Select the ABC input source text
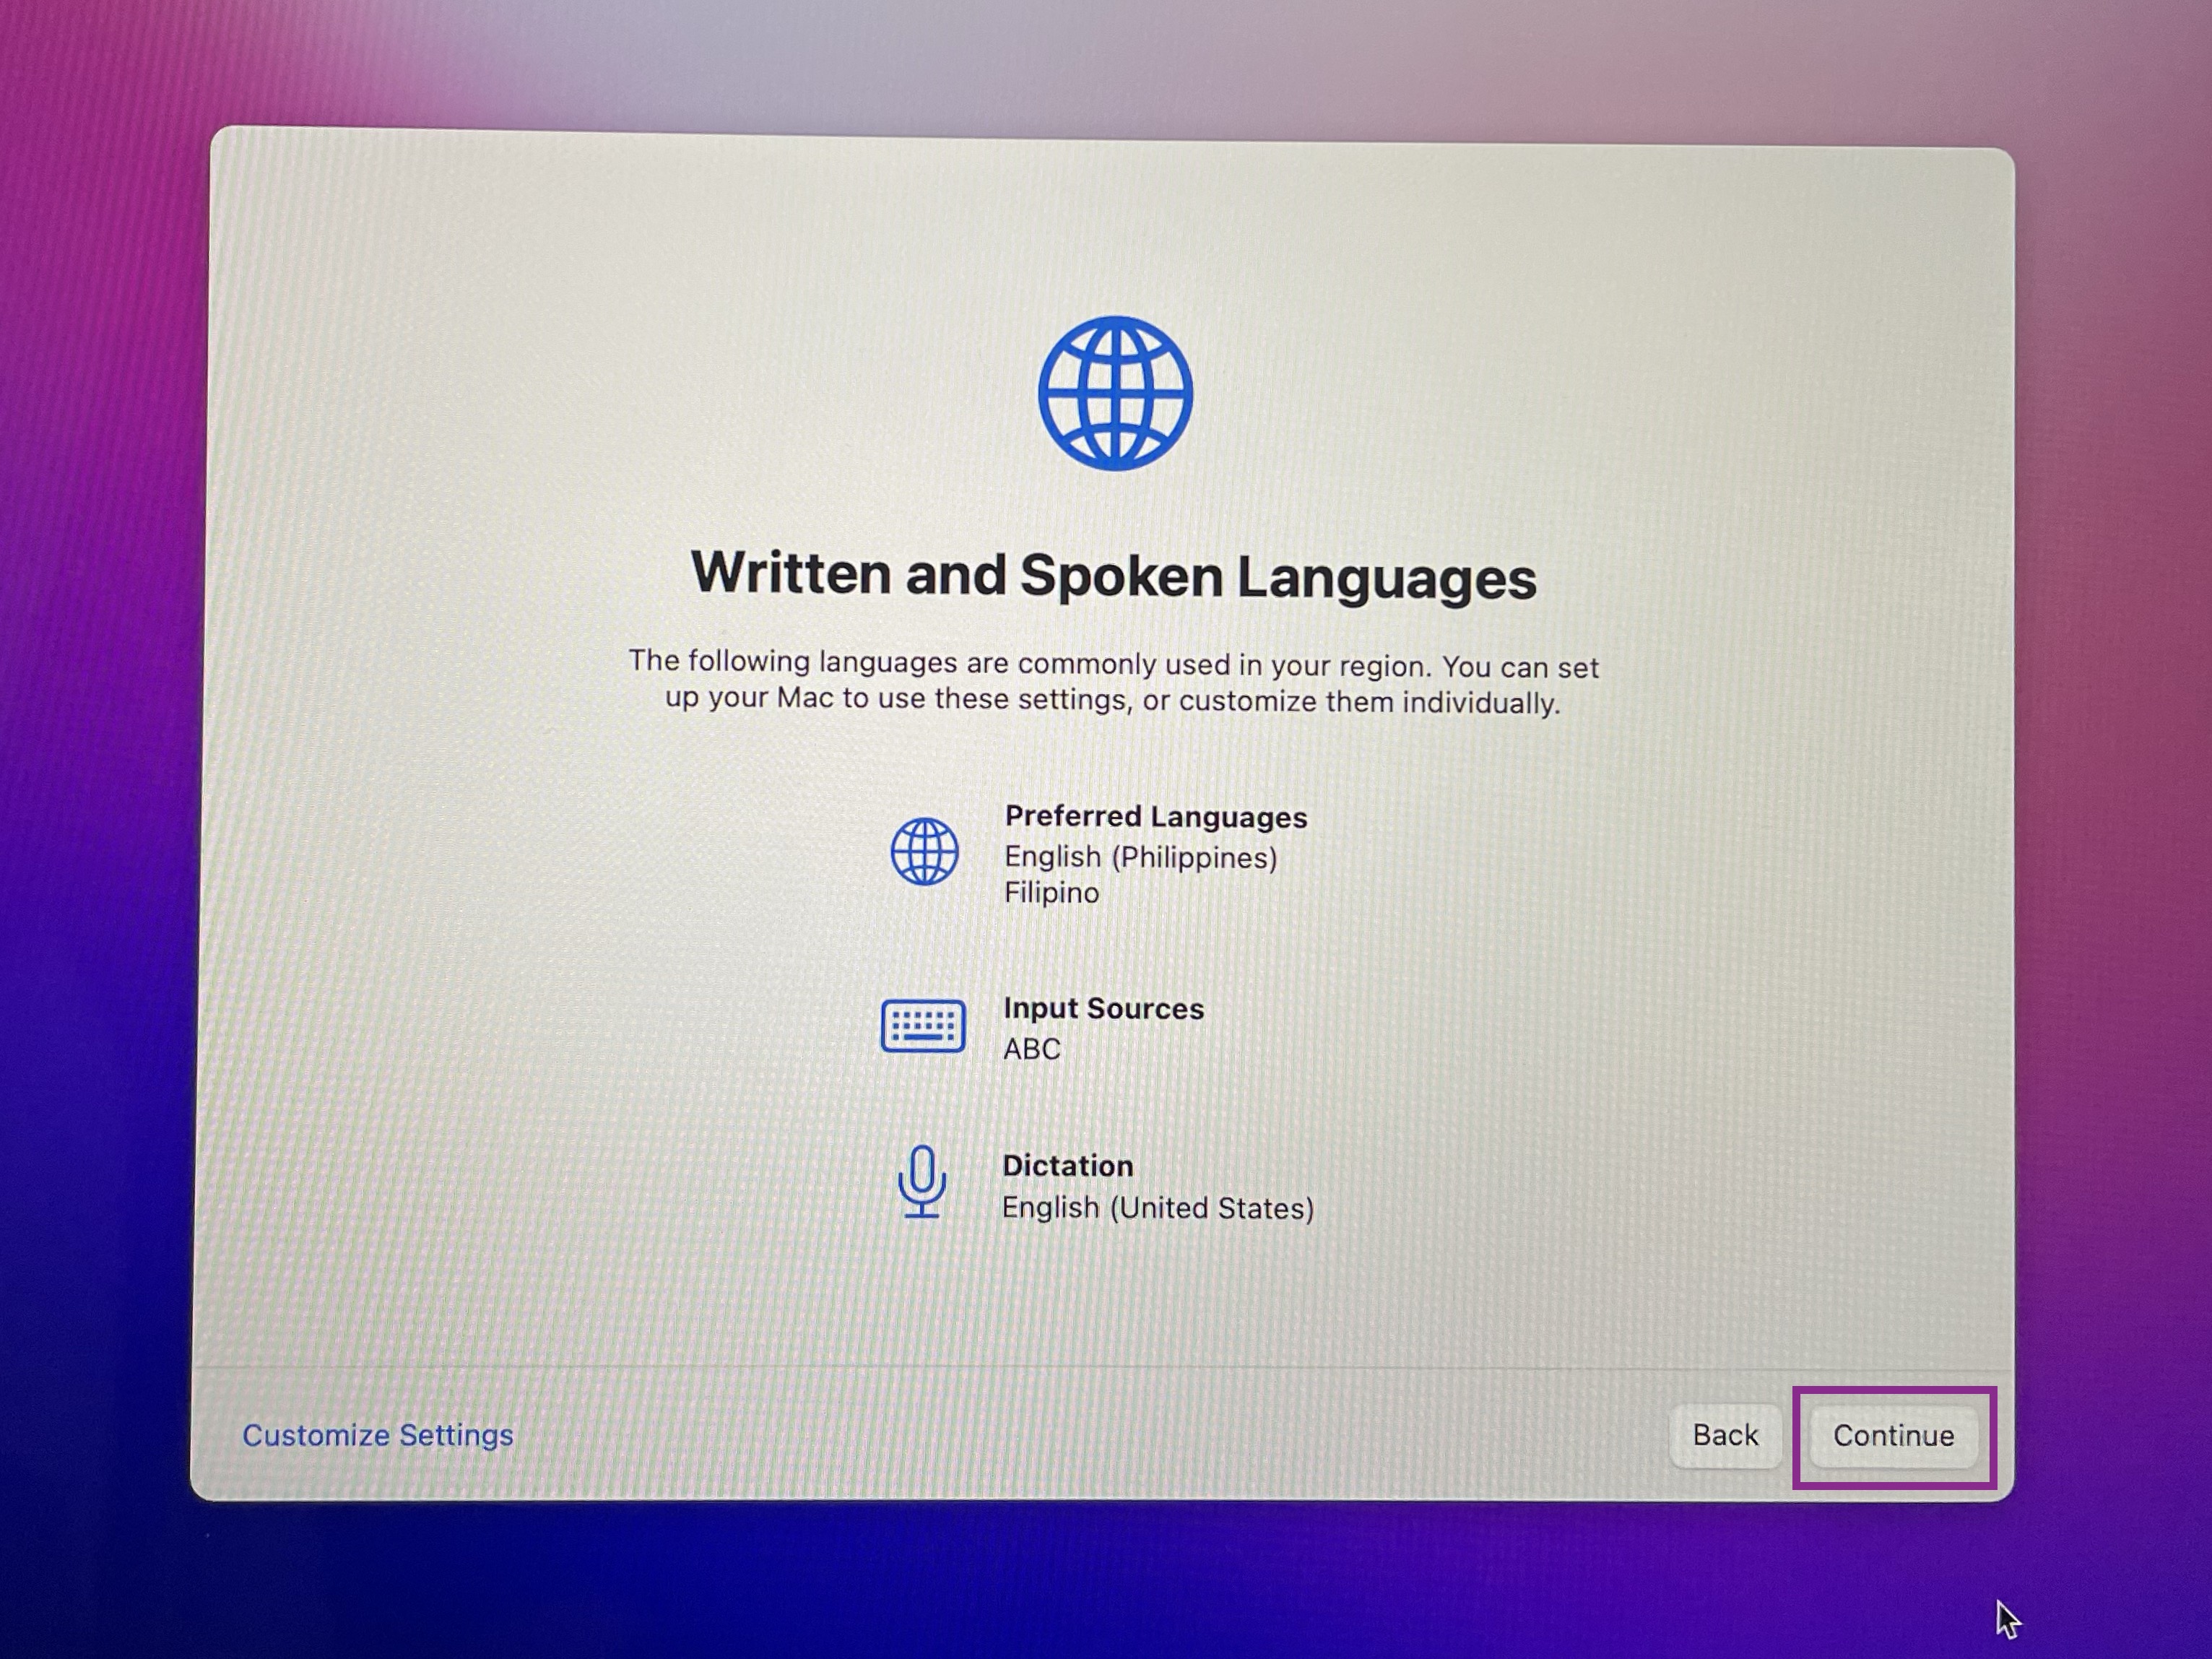 coord(1032,1049)
